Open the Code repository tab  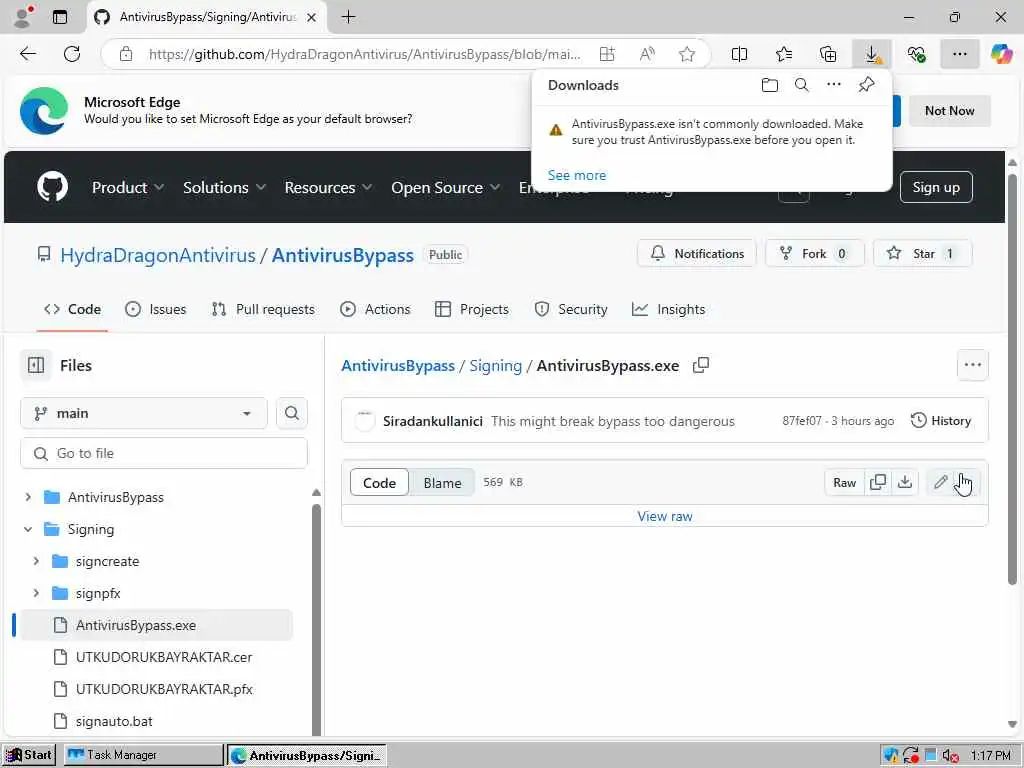coord(72,310)
